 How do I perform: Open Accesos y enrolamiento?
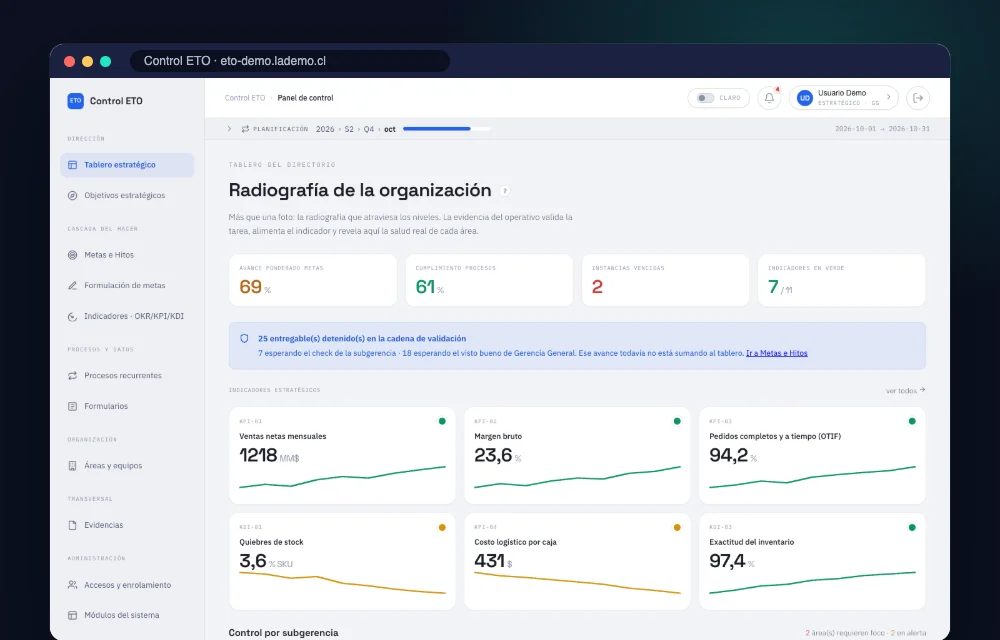point(127,585)
